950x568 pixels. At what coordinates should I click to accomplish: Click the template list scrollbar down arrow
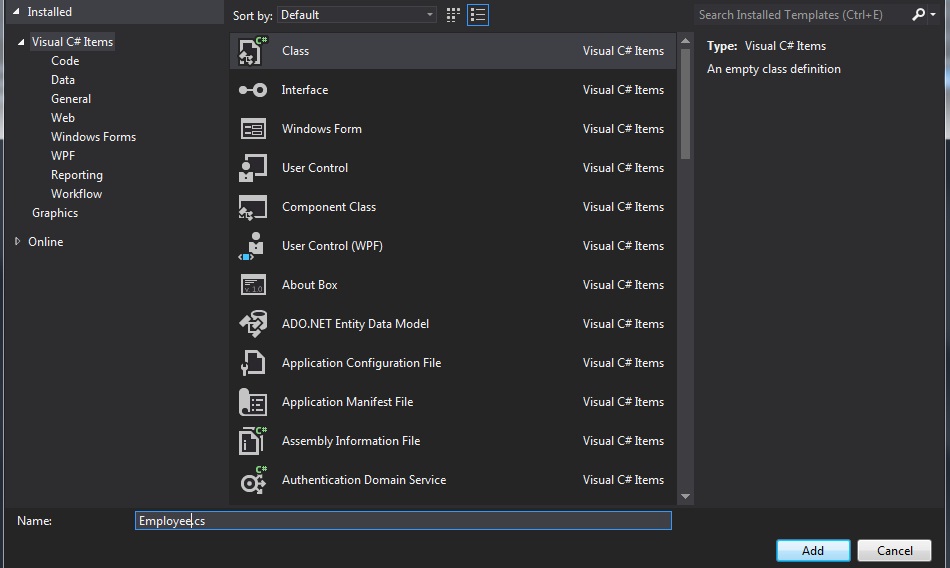coord(686,496)
